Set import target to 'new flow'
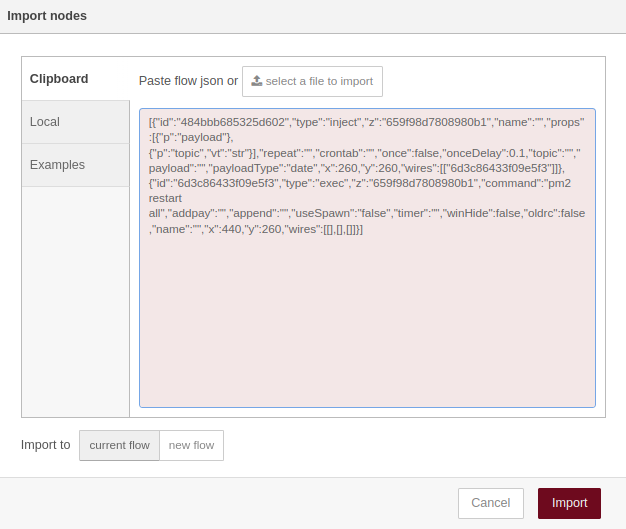626x529 pixels. pyautogui.click(x=191, y=445)
